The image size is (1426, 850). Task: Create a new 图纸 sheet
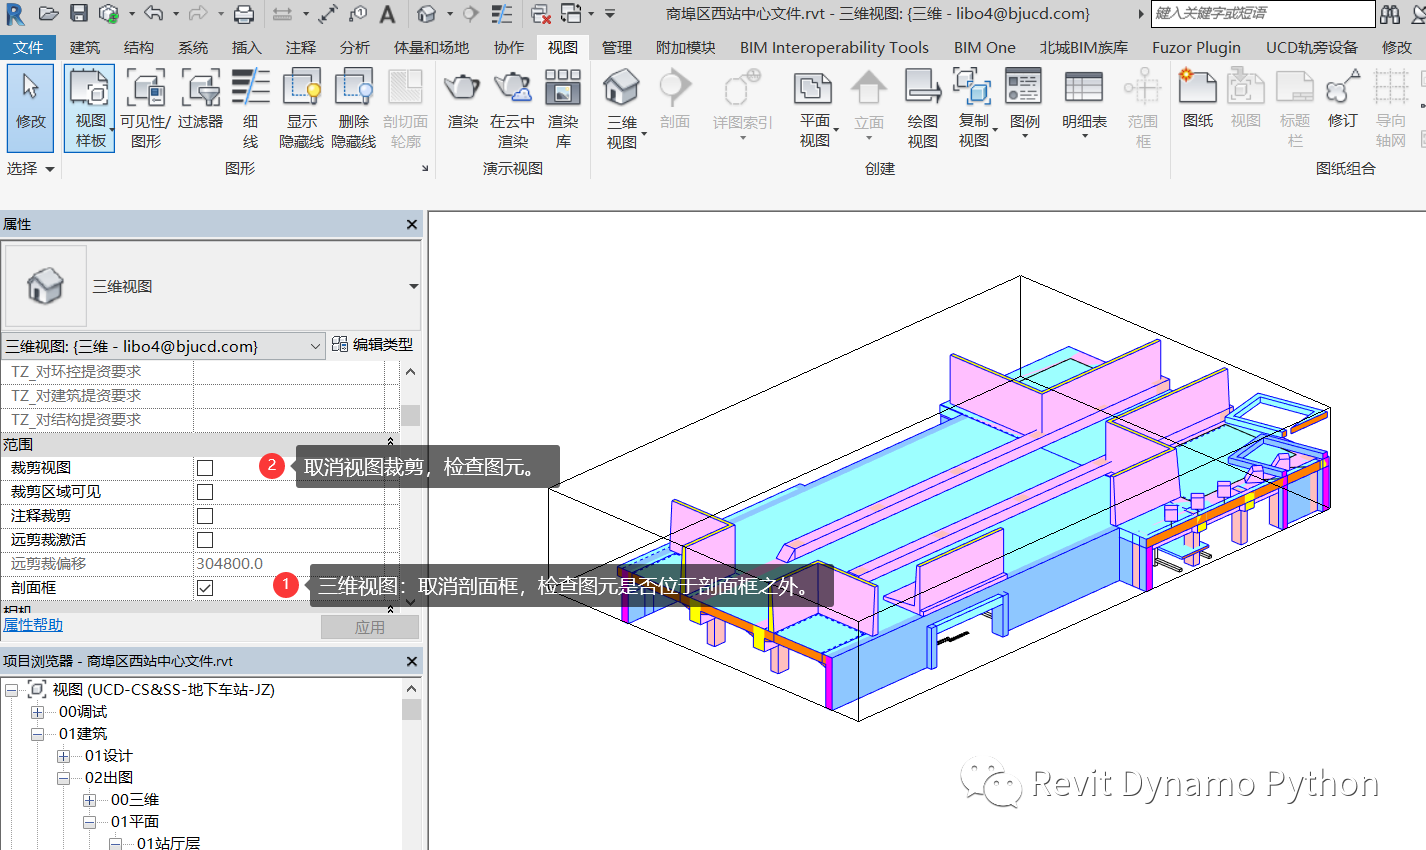coord(1197,100)
